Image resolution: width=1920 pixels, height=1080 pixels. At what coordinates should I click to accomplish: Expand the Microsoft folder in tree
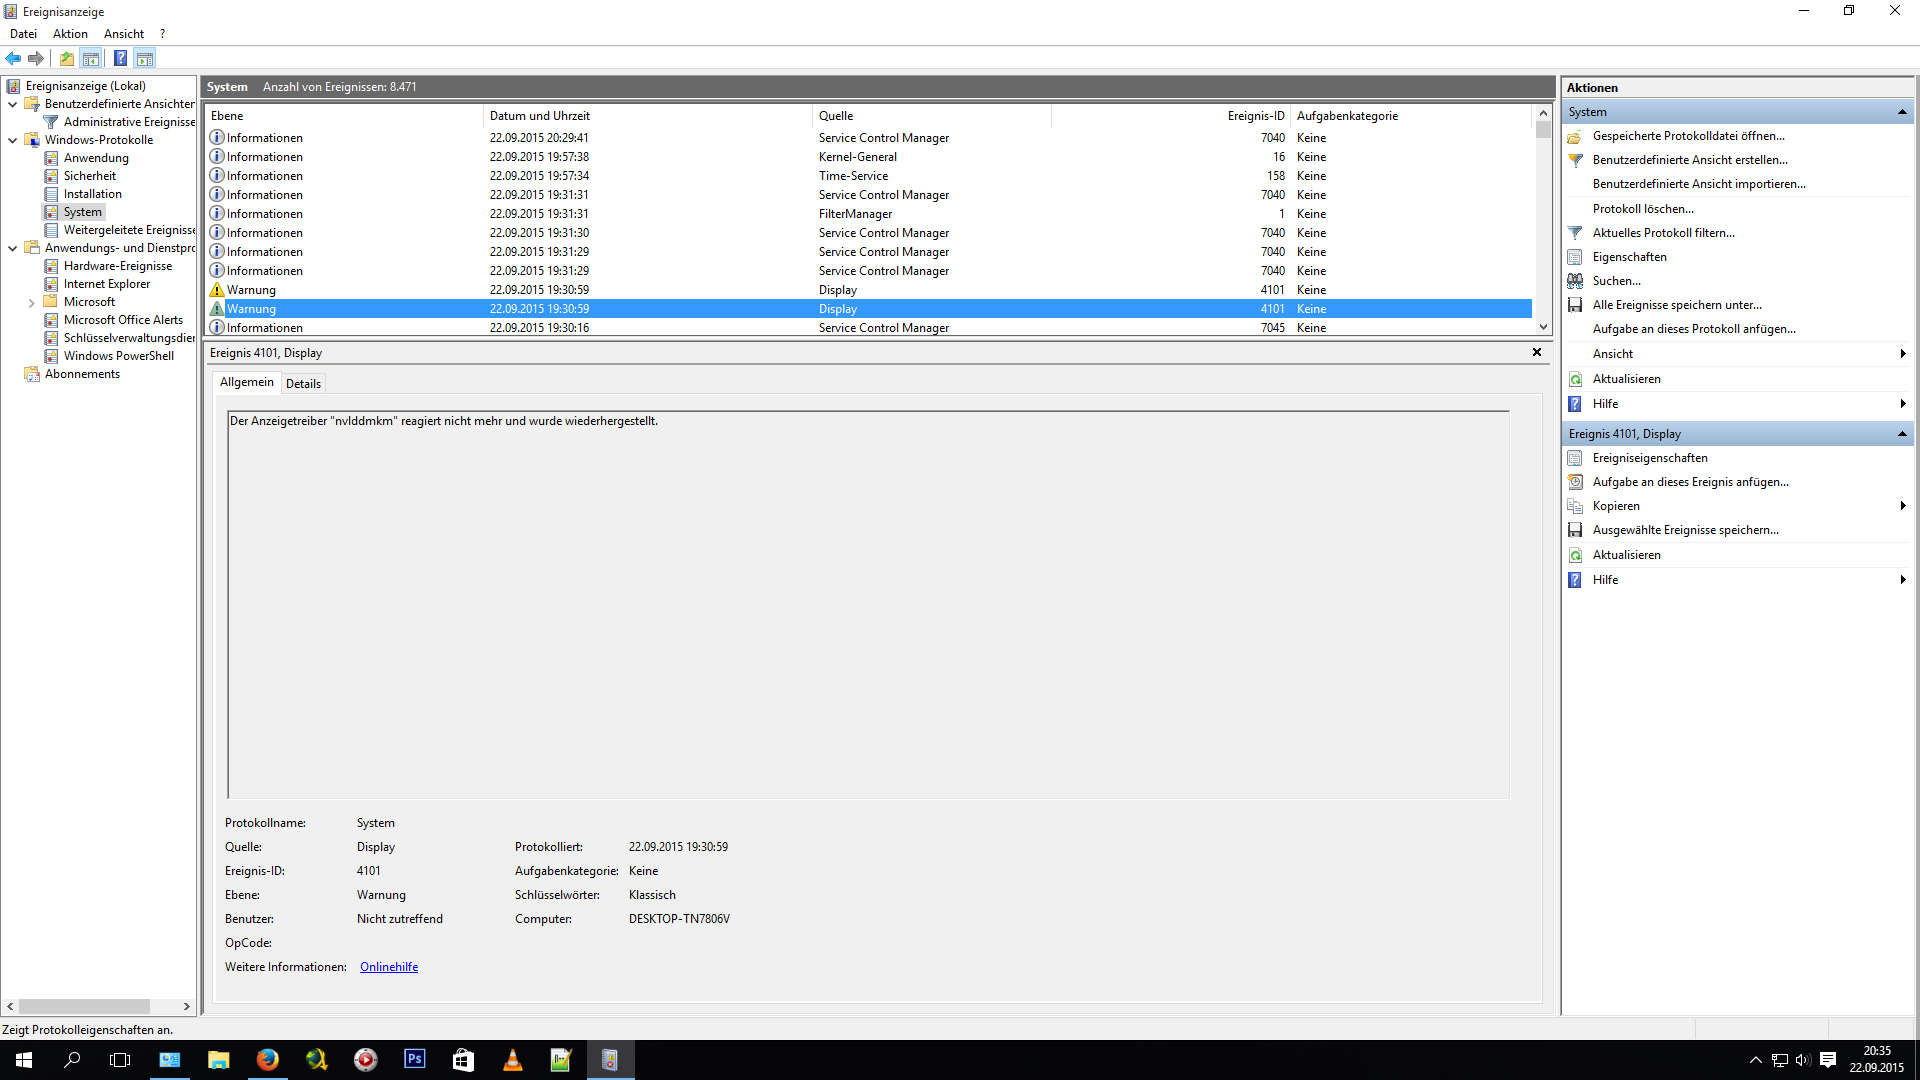coord(31,302)
